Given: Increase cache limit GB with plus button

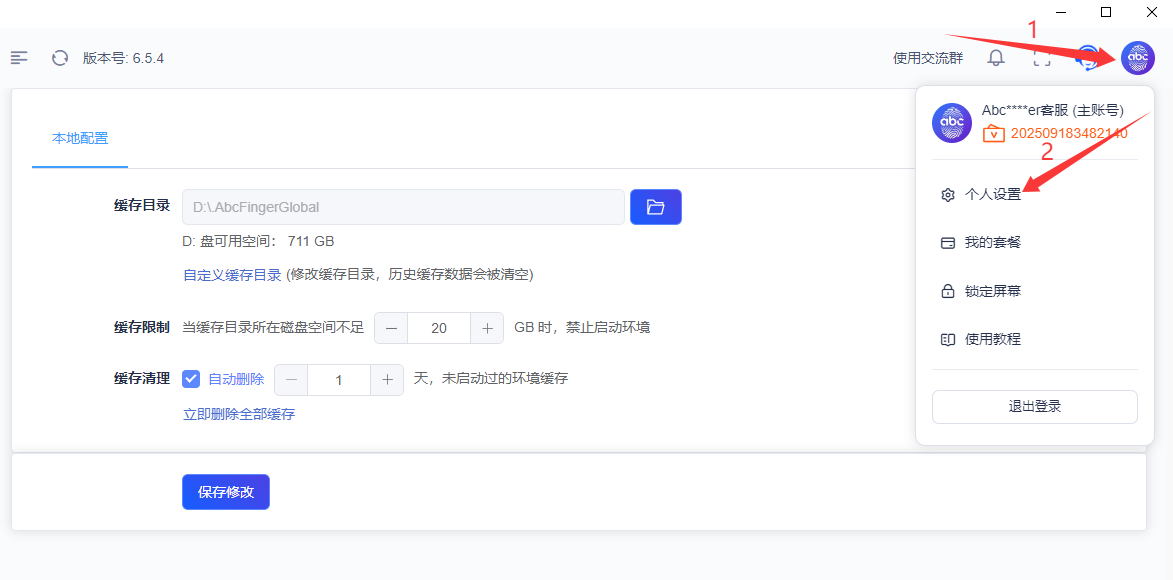Looking at the screenshot, I should [487, 328].
